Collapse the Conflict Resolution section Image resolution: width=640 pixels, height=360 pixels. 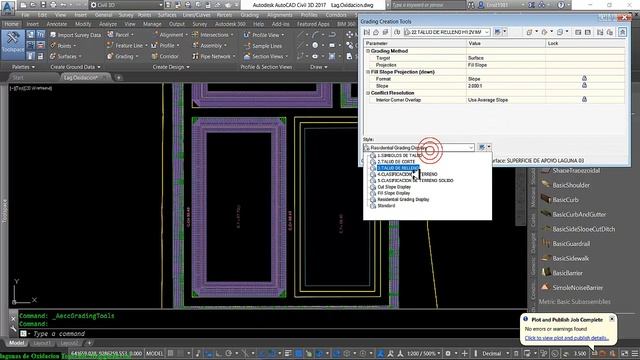[x=368, y=93]
